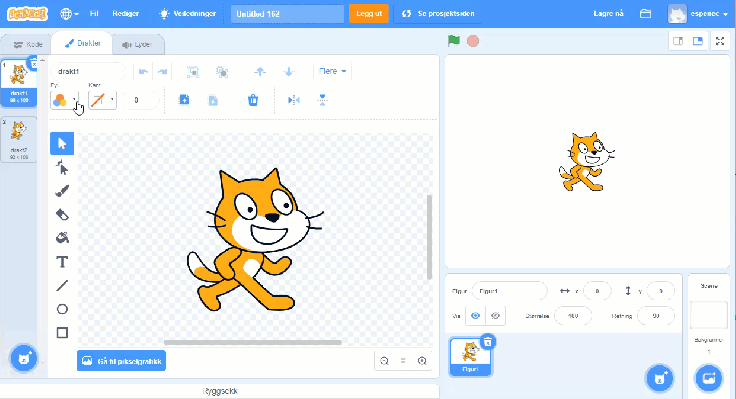The image size is (736, 399).
Task: Zoom in the paint canvas
Action: point(422,361)
